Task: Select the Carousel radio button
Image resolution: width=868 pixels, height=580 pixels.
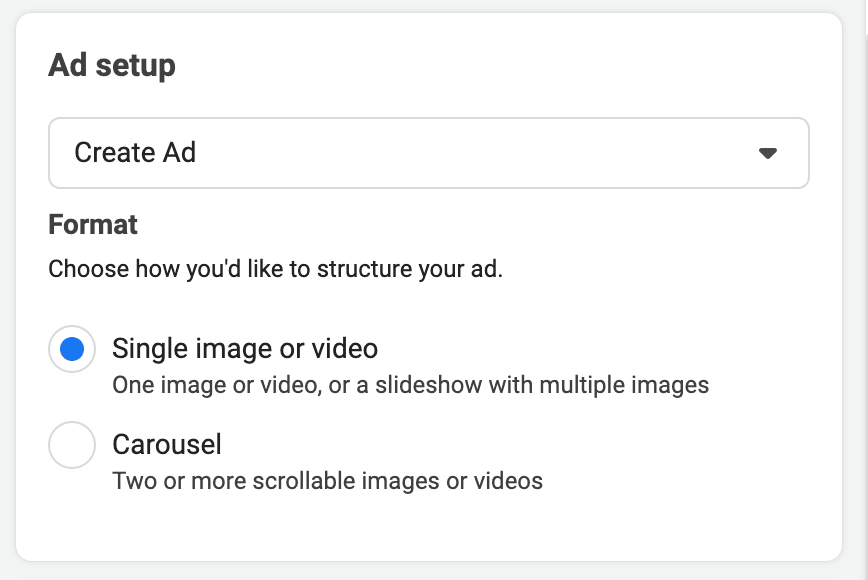Action: click(x=72, y=445)
